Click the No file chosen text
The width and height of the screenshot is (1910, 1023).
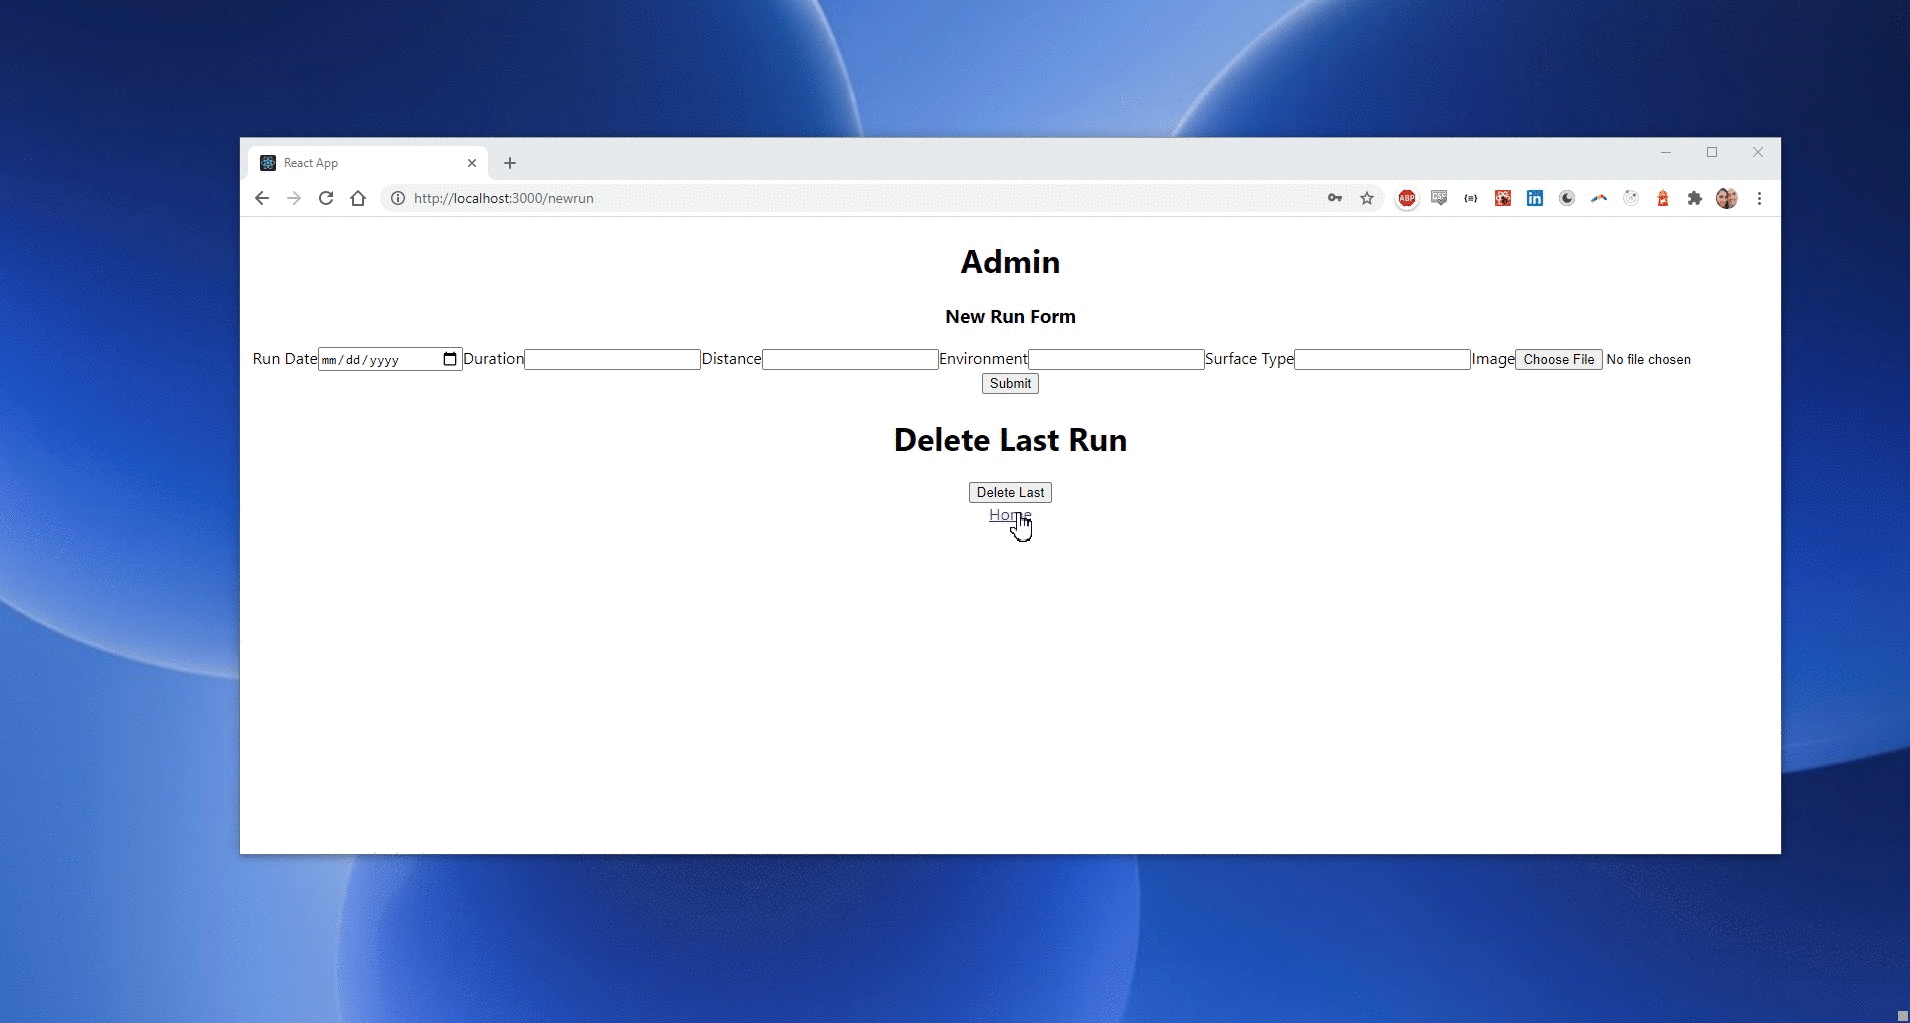click(1648, 359)
